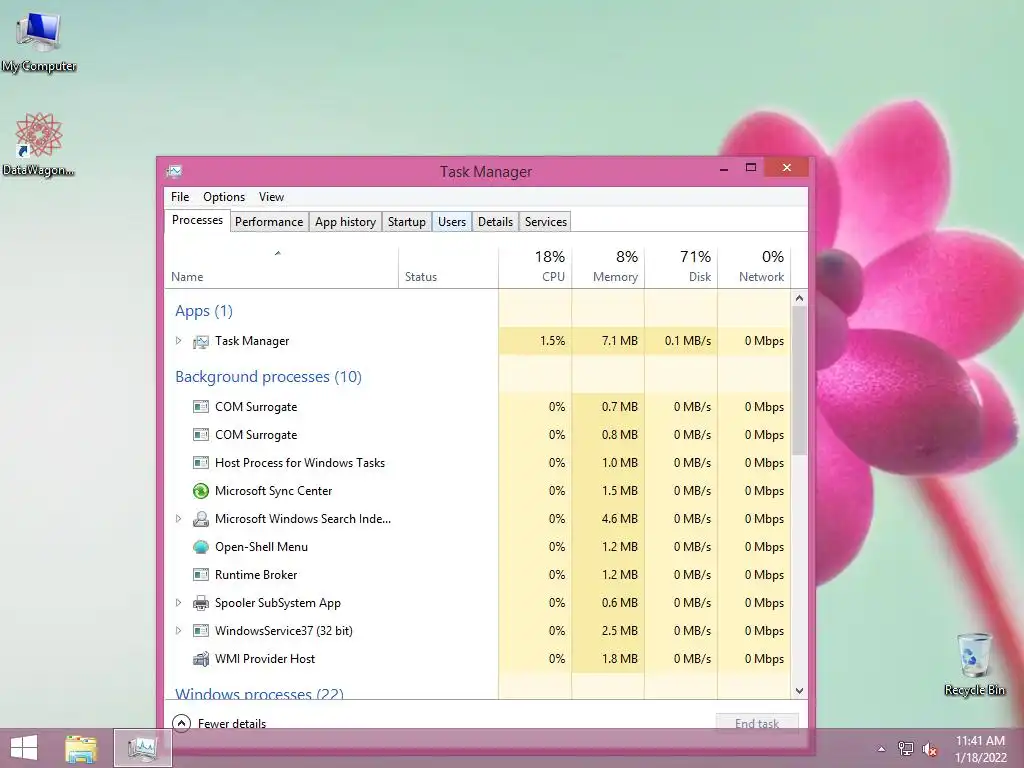Image resolution: width=1024 pixels, height=768 pixels.
Task: Sort by the Memory column header
Action: 608,268
